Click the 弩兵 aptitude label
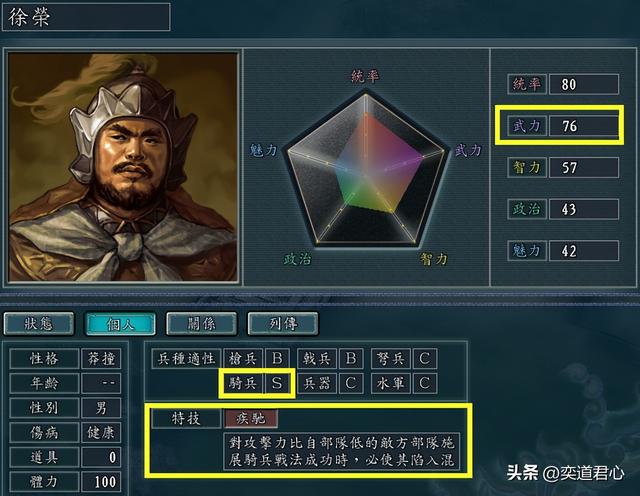640x496 pixels. pyautogui.click(x=391, y=358)
